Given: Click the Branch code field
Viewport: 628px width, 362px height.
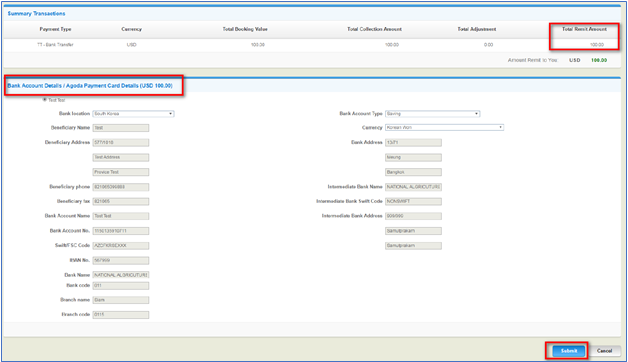Looking at the screenshot, I should click(x=121, y=315).
